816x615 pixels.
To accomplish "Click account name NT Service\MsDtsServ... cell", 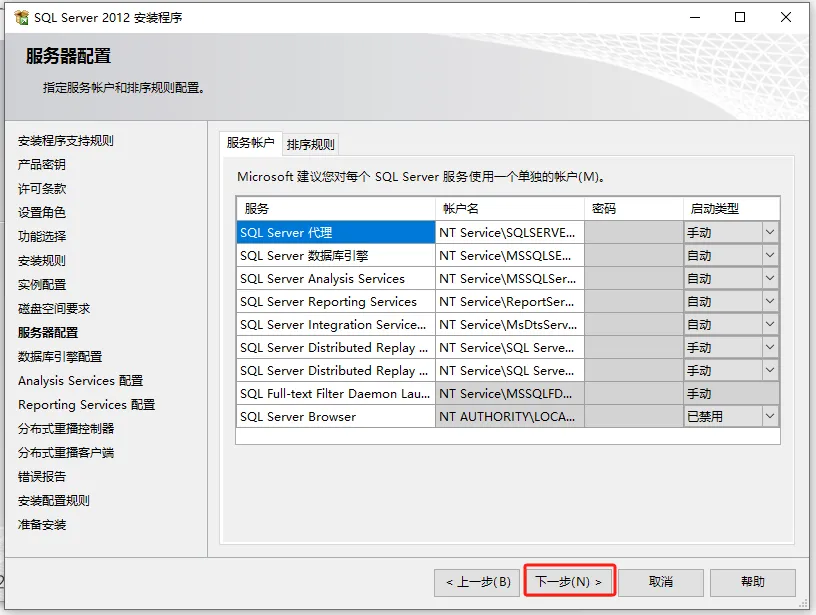I will [x=509, y=324].
